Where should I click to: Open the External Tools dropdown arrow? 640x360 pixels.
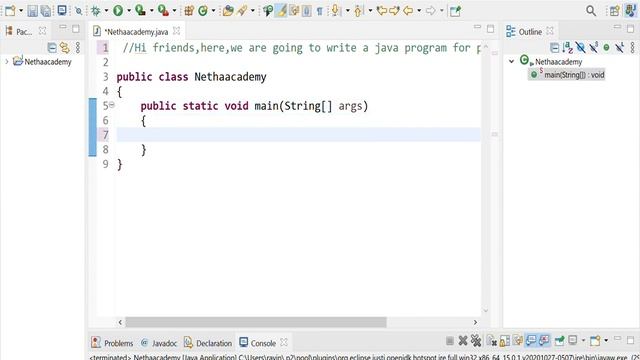tap(174, 11)
